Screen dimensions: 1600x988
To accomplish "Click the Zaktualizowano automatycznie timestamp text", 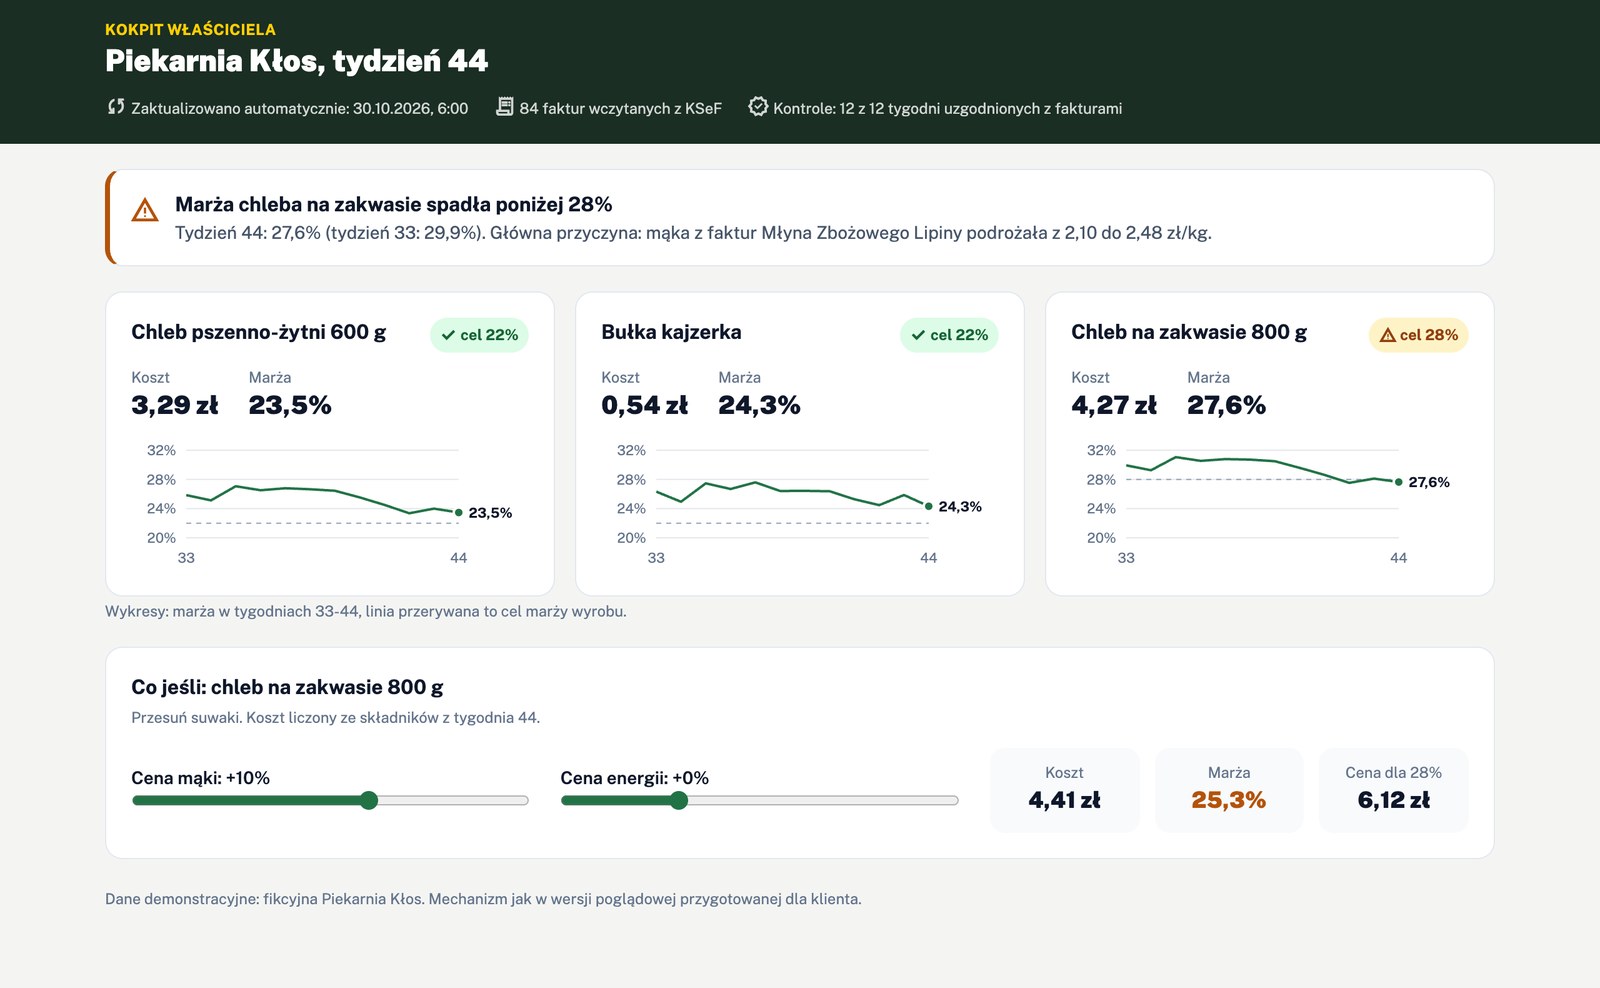I will 300,108.
